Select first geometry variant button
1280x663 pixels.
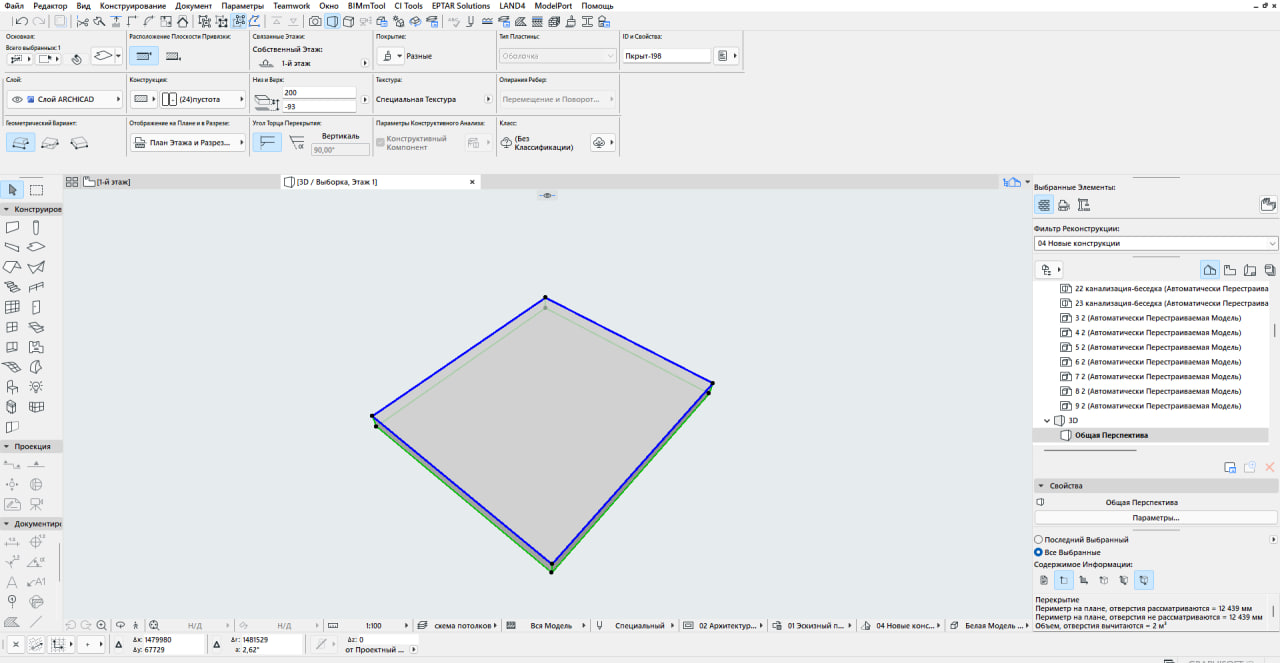(20, 142)
